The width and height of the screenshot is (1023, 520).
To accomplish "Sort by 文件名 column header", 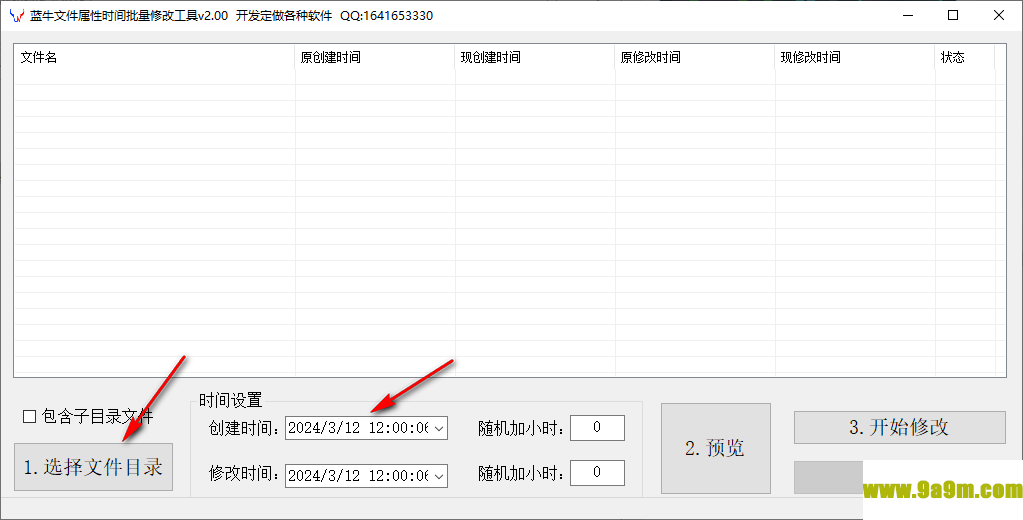I will pos(155,57).
